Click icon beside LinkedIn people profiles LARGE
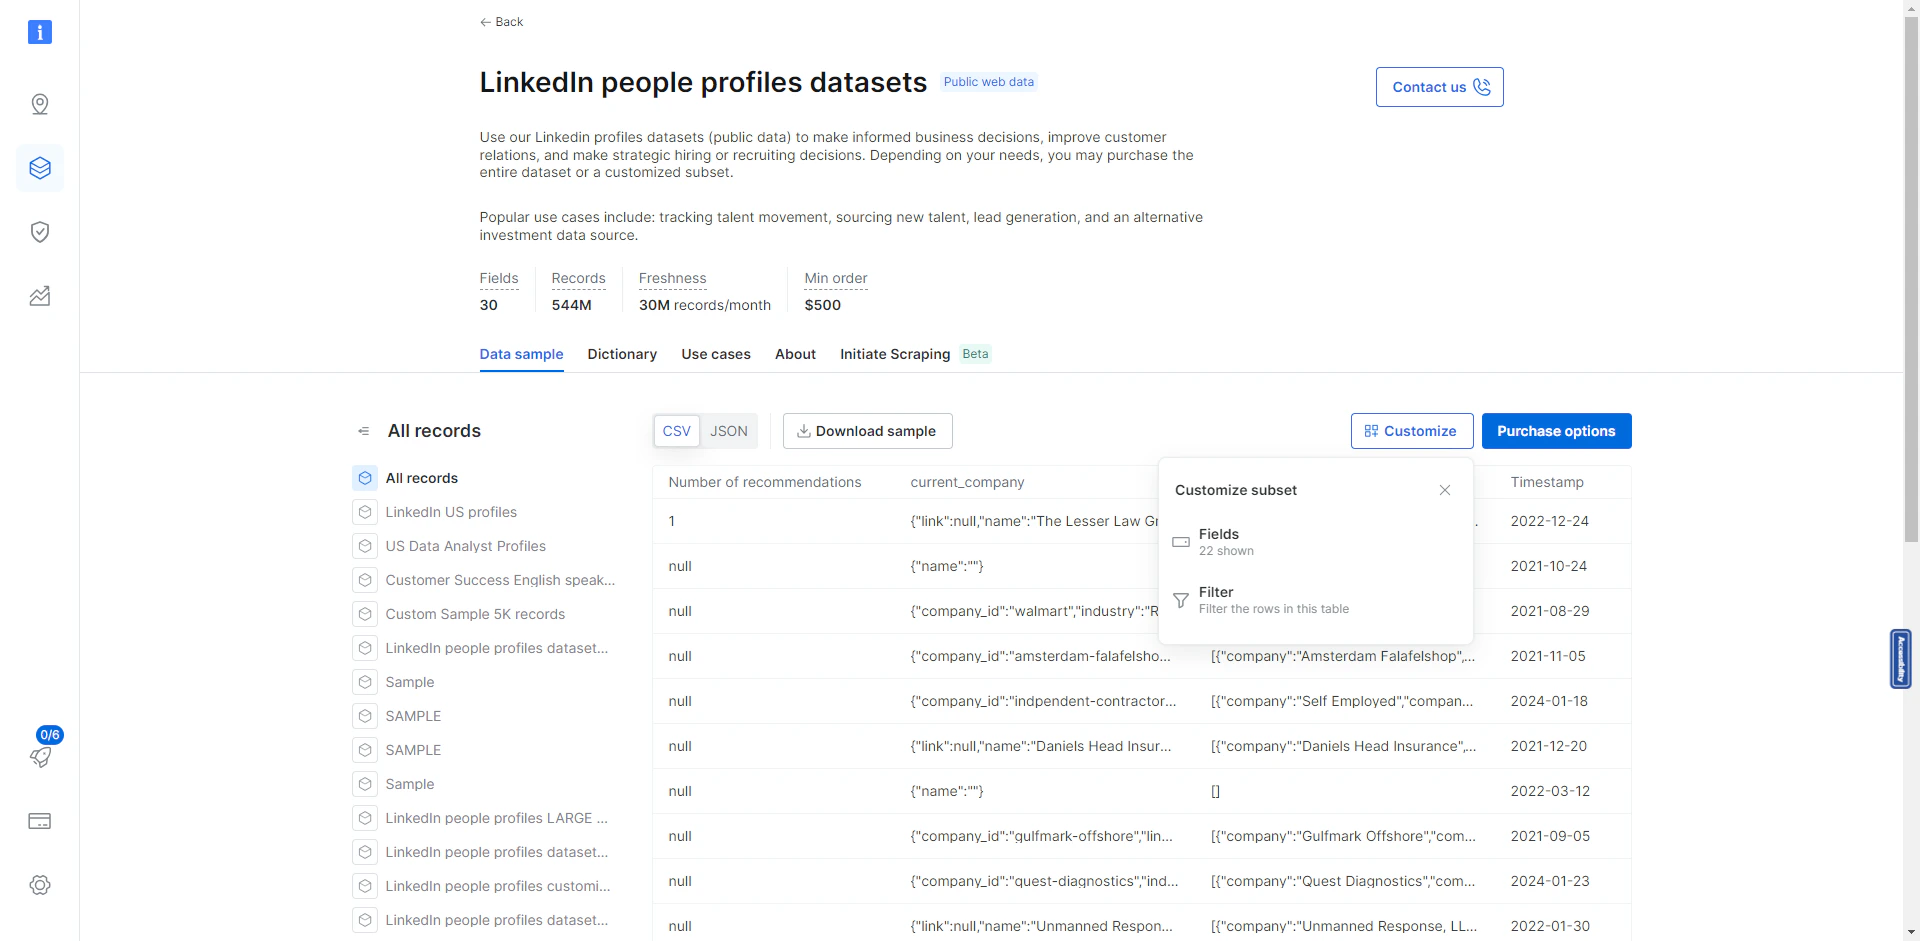1920x941 pixels. coord(365,818)
